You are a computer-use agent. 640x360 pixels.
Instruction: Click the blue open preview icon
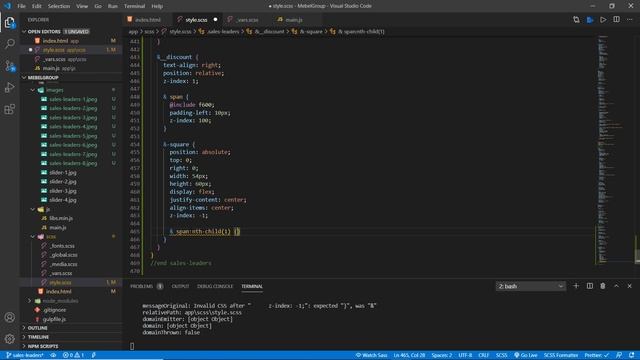[x=590, y=20]
